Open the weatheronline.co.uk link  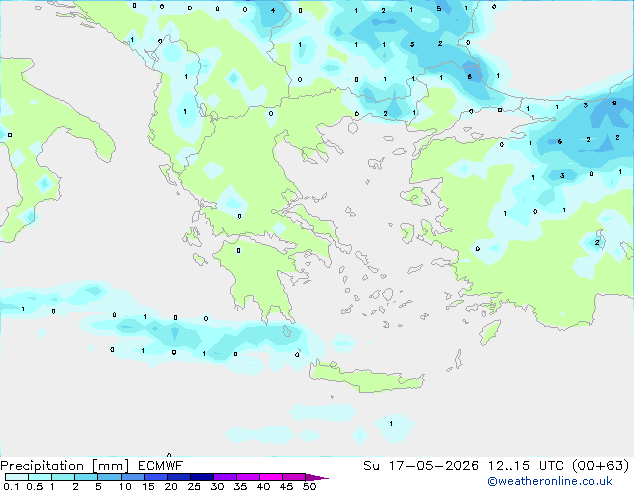[550, 481]
